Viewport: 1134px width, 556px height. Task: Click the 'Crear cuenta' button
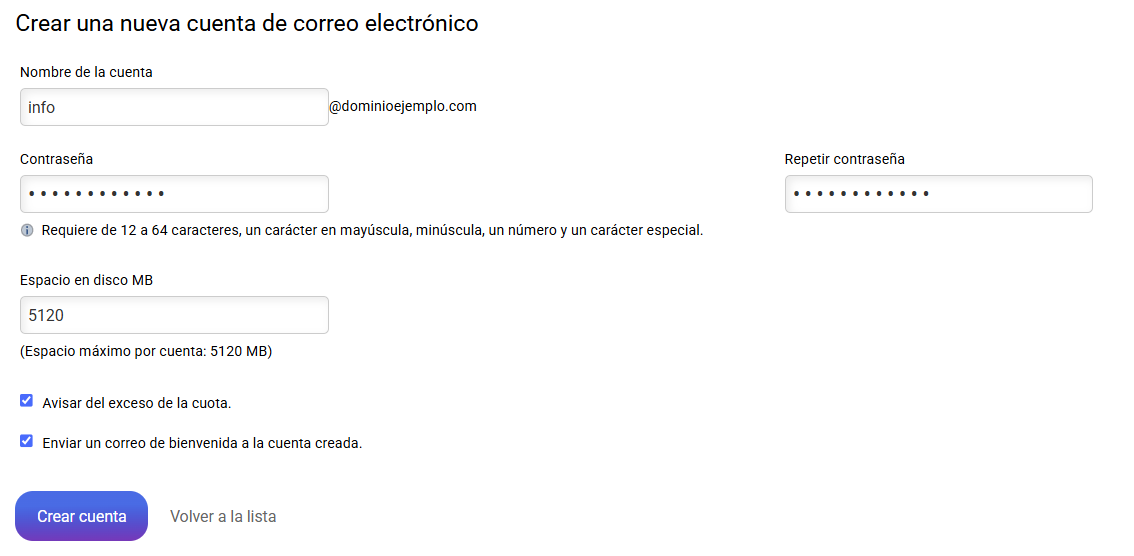pos(82,516)
